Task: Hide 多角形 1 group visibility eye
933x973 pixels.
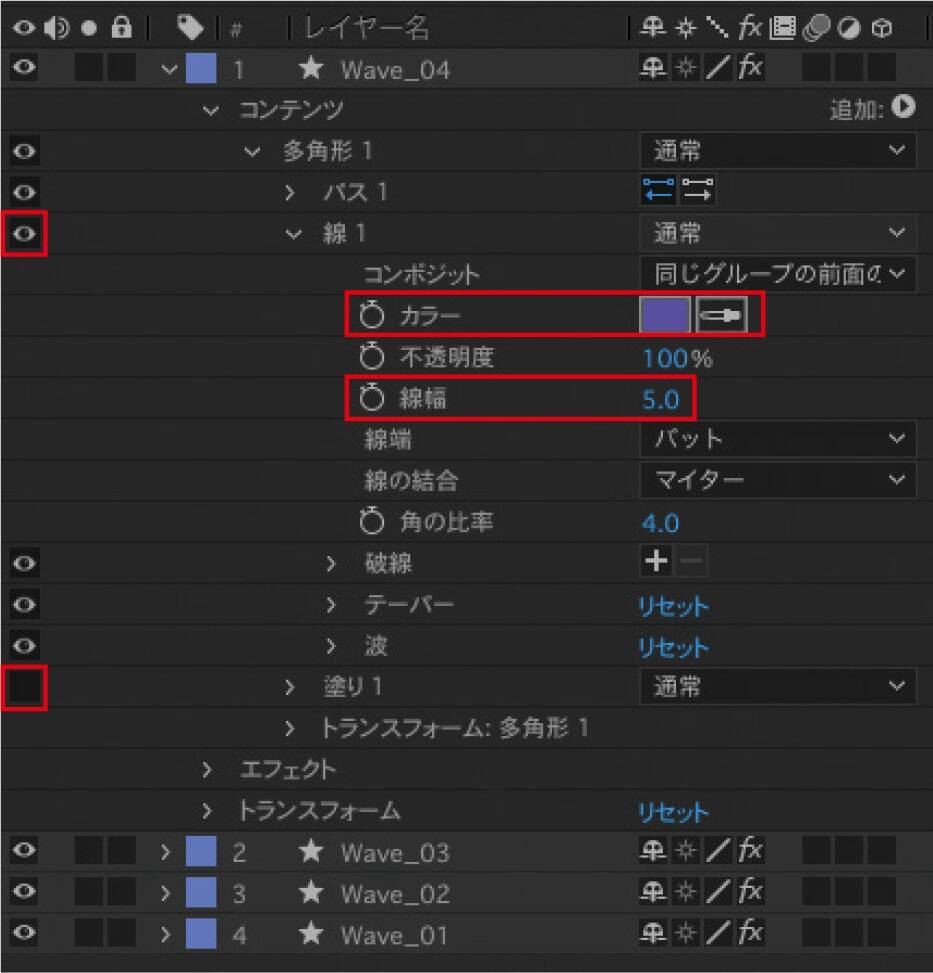Action: click(24, 151)
